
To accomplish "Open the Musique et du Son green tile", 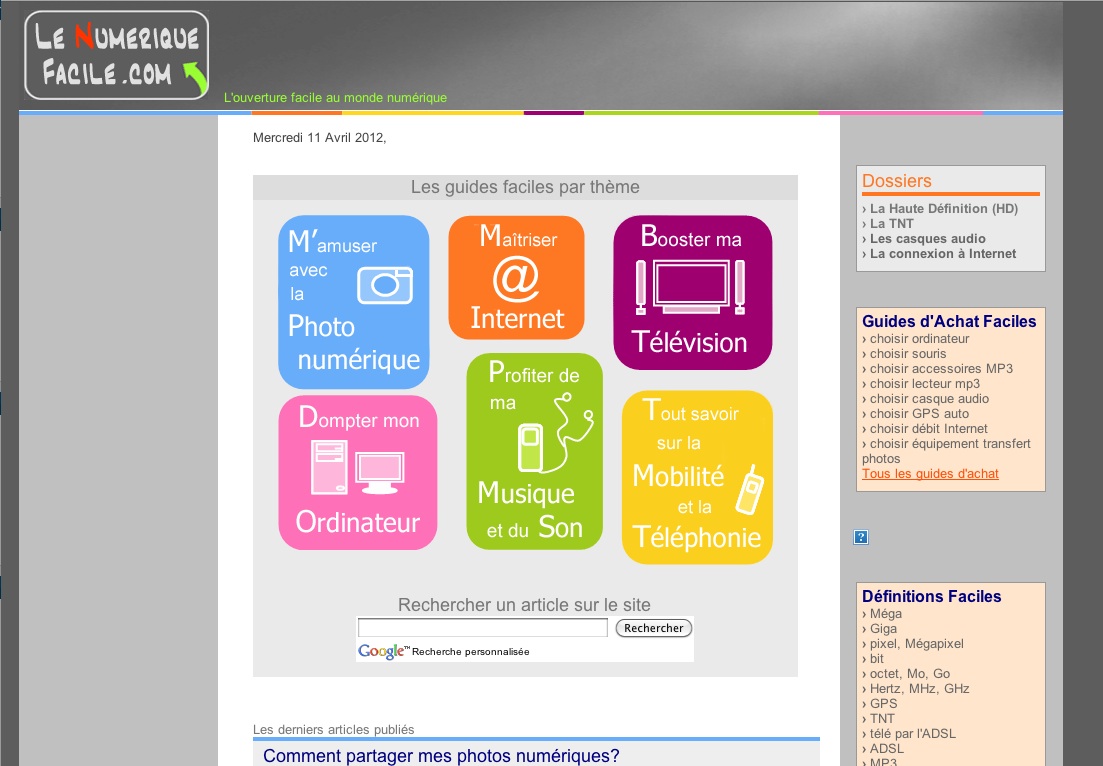I will click(535, 451).
